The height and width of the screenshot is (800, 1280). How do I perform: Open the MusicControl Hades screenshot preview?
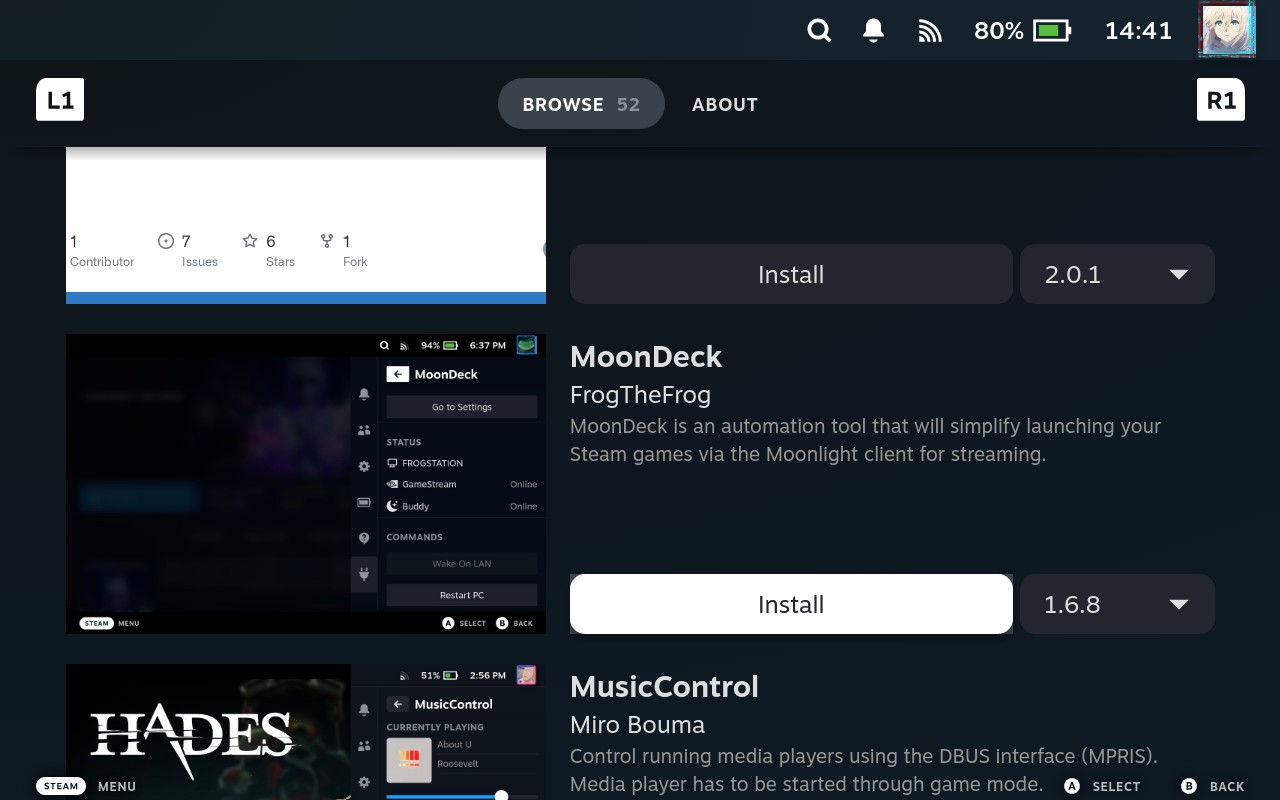coord(306,732)
